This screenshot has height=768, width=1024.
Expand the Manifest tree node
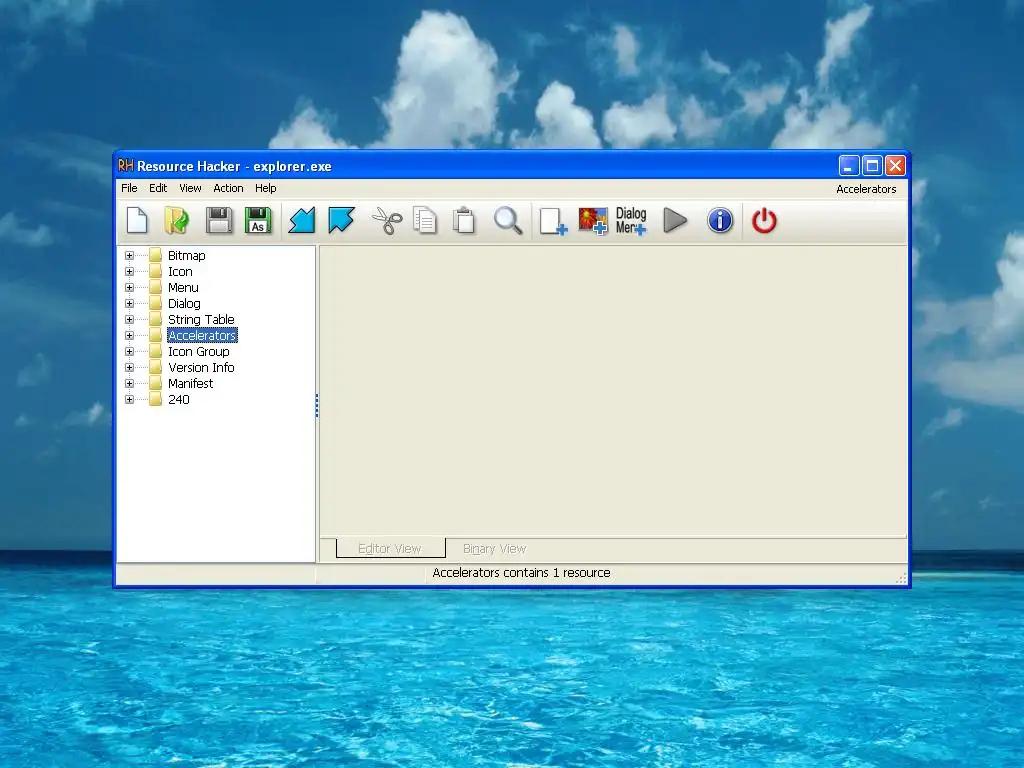[x=129, y=383]
